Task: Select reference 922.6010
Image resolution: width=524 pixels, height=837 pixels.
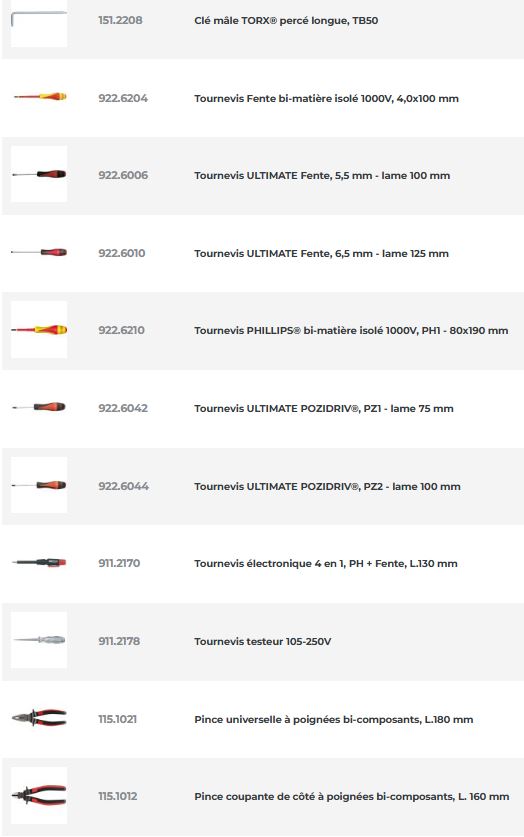Action: [x=122, y=253]
